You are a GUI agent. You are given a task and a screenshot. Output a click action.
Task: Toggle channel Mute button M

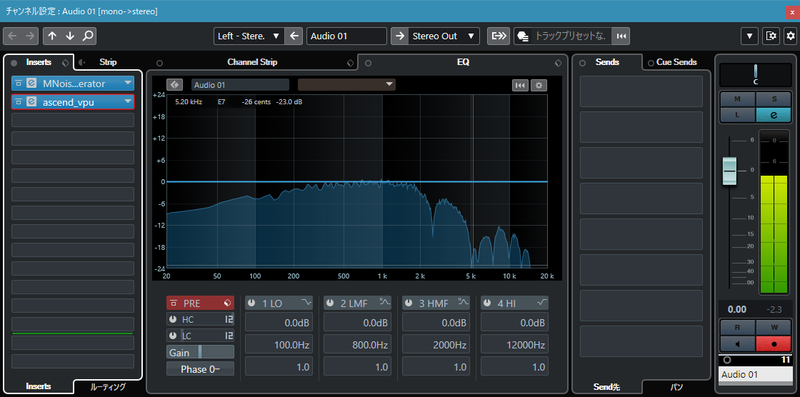tap(737, 98)
